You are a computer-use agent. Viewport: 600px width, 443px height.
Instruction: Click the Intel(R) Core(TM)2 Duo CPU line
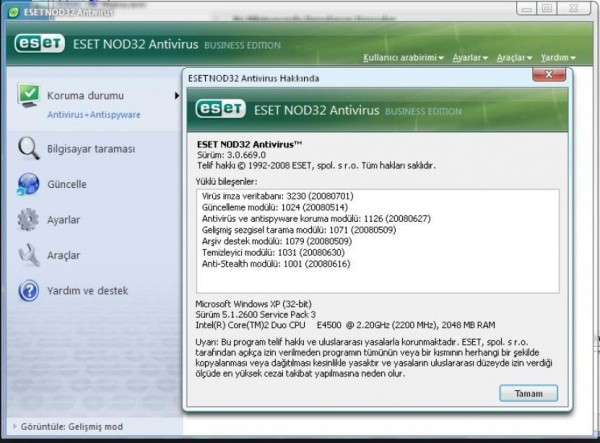345,325
